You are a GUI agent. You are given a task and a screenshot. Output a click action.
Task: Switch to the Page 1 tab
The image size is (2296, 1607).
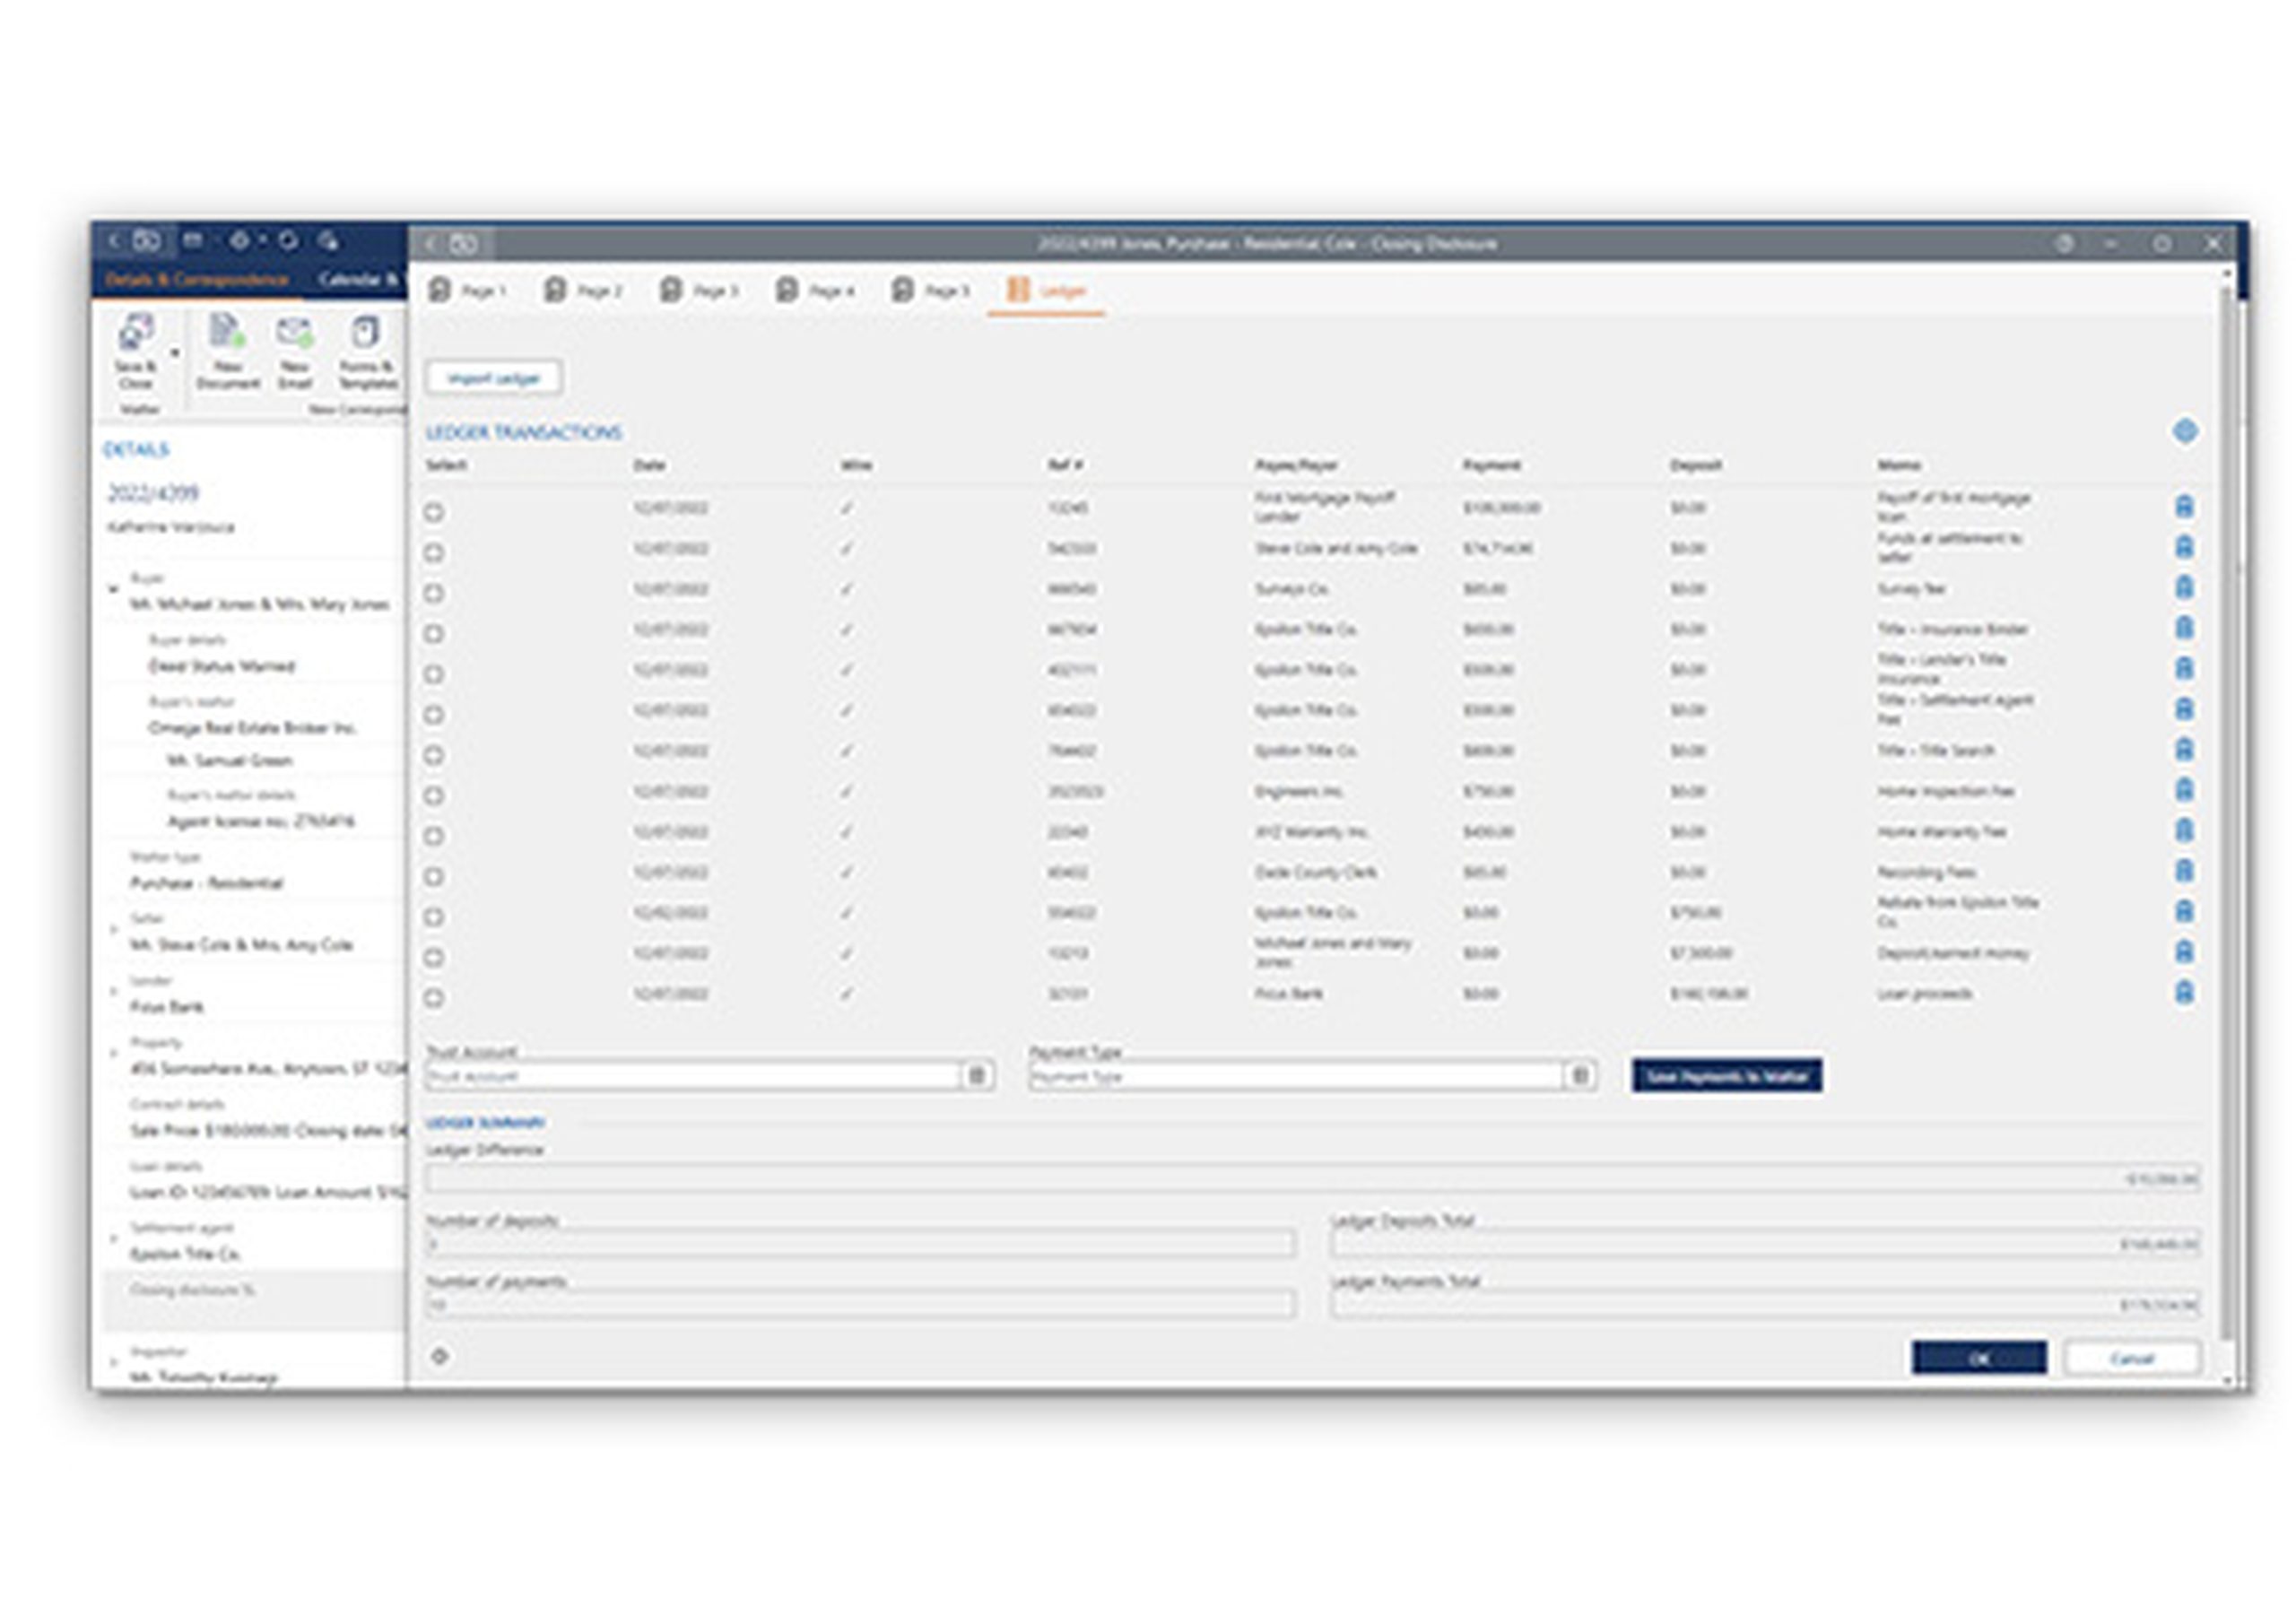click(468, 291)
